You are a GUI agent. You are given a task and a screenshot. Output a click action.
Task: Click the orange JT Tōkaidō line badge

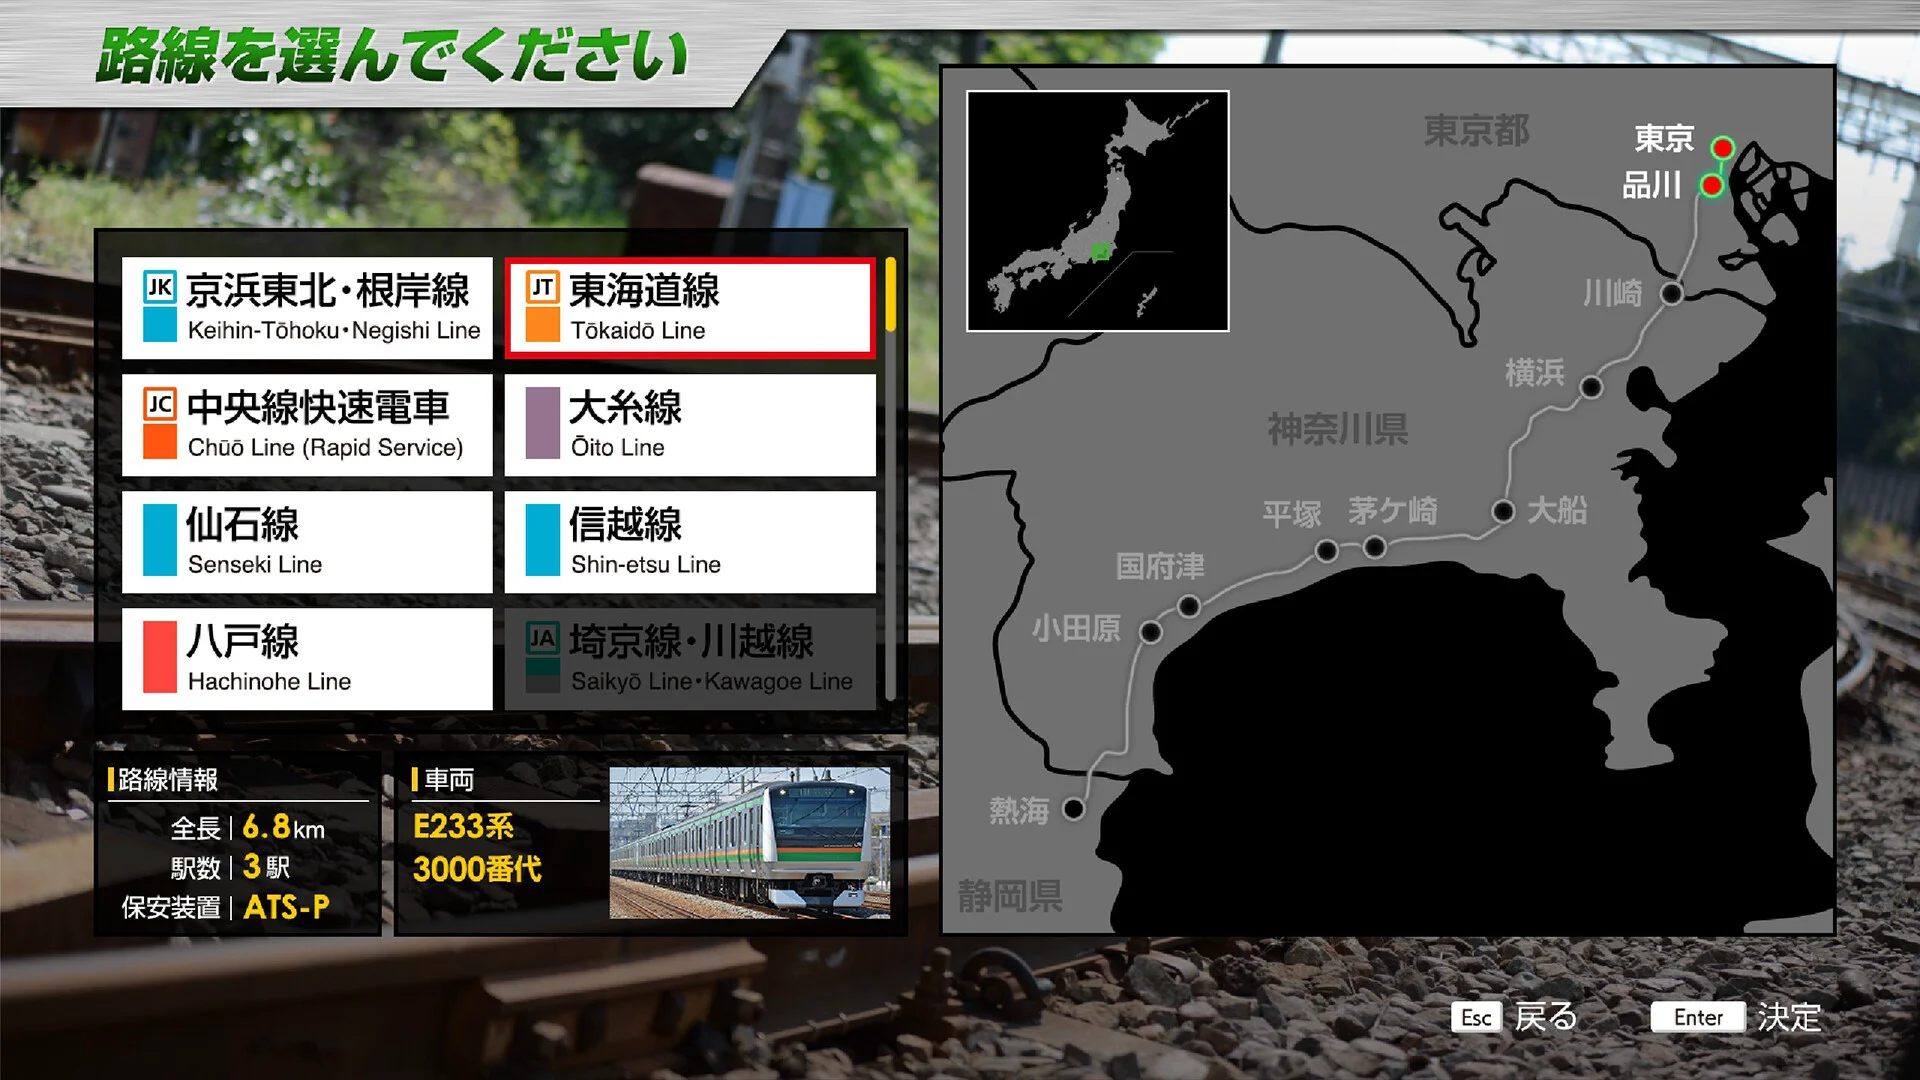click(x=542, y=287)
